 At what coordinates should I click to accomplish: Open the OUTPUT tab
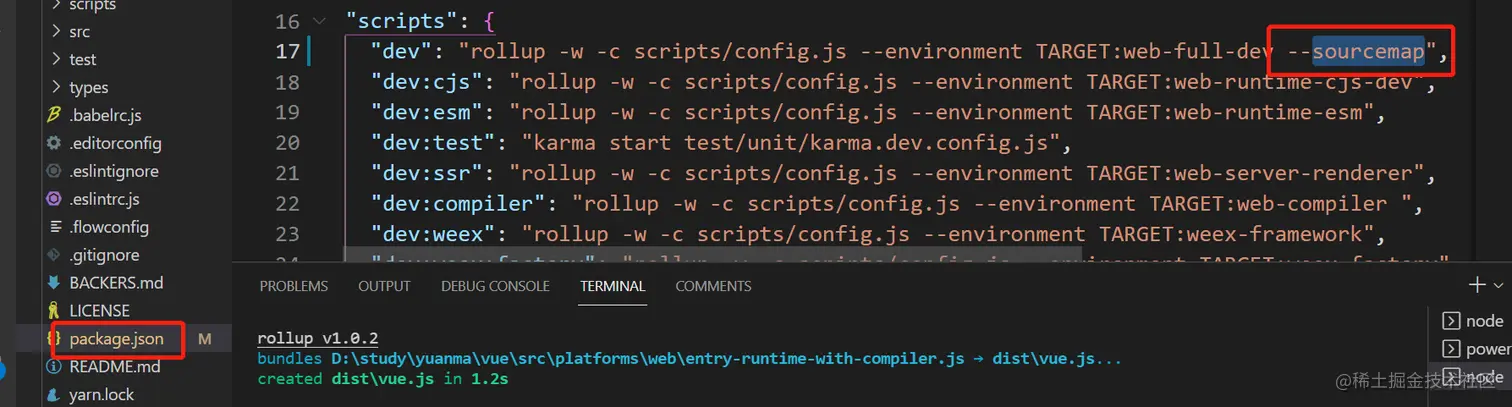384,286
